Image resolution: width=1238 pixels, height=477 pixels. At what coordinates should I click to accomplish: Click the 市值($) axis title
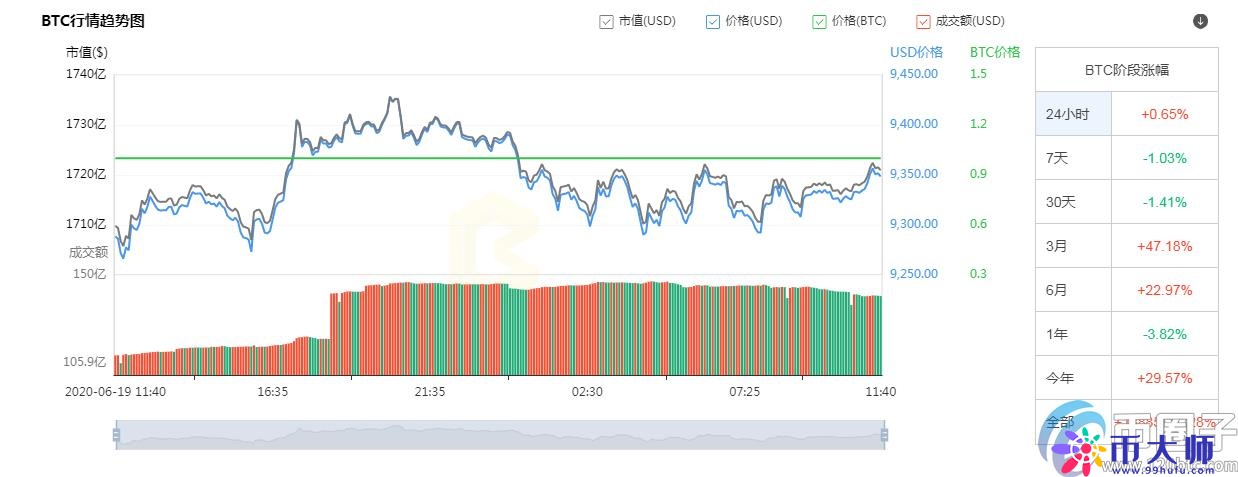[x=87, y=52]
